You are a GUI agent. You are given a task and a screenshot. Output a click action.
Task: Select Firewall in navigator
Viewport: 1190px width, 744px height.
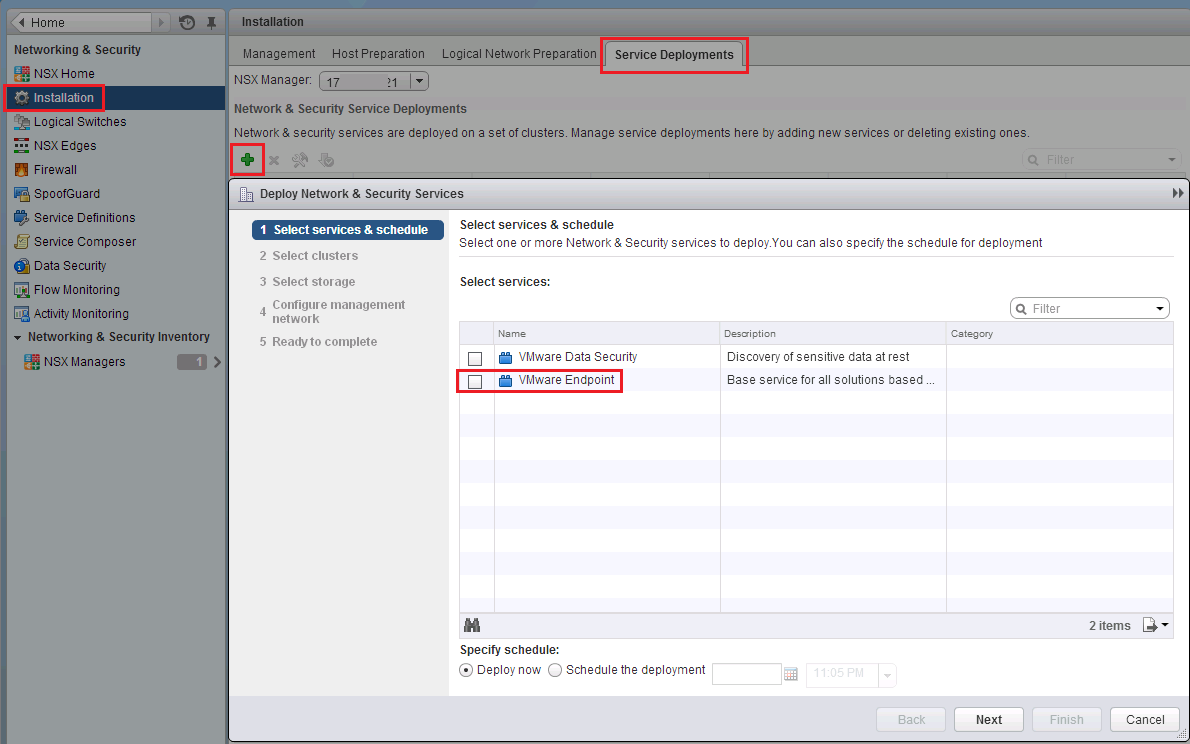55,170
